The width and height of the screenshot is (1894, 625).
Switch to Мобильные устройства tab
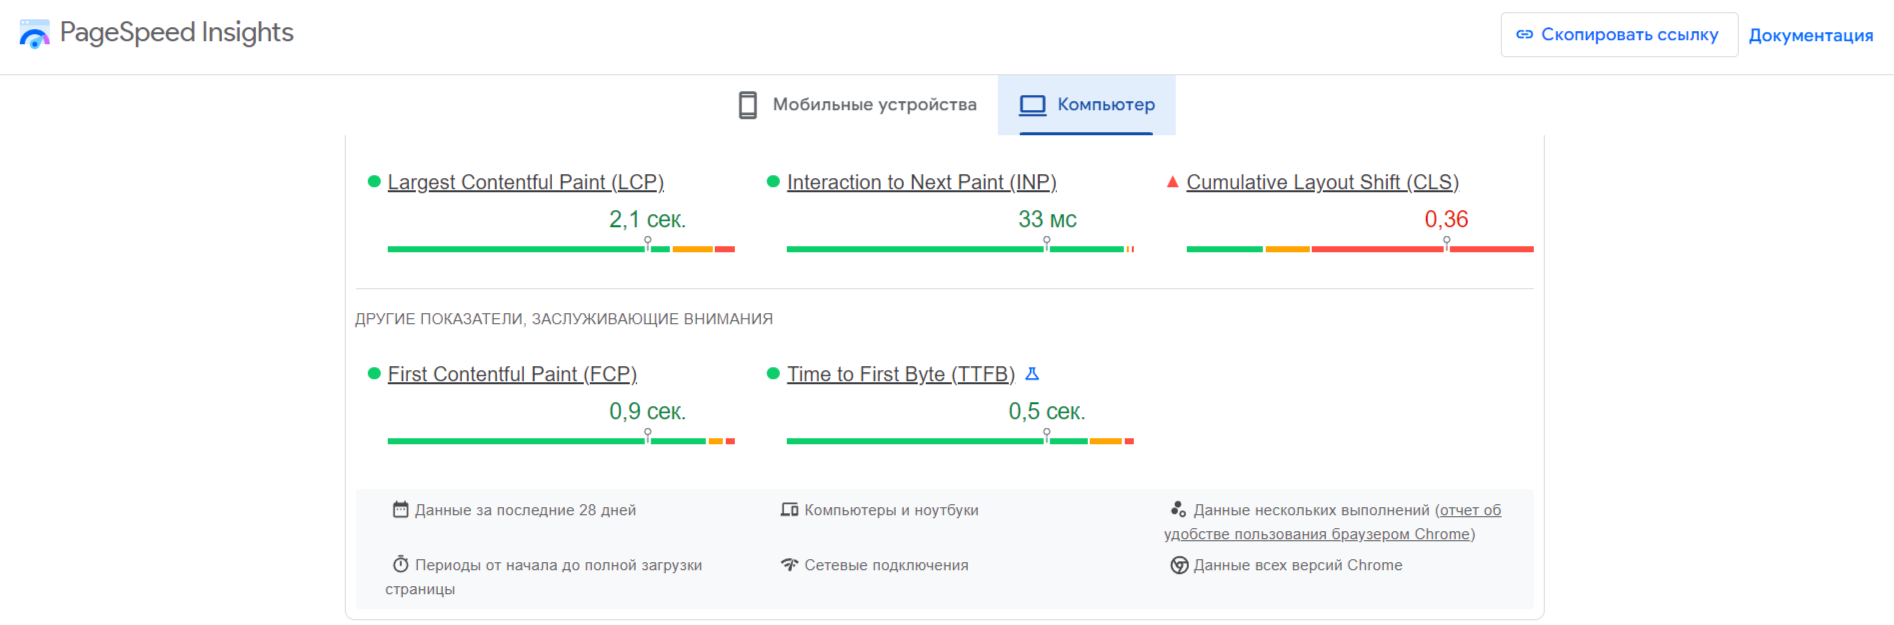tap(857, 104)
